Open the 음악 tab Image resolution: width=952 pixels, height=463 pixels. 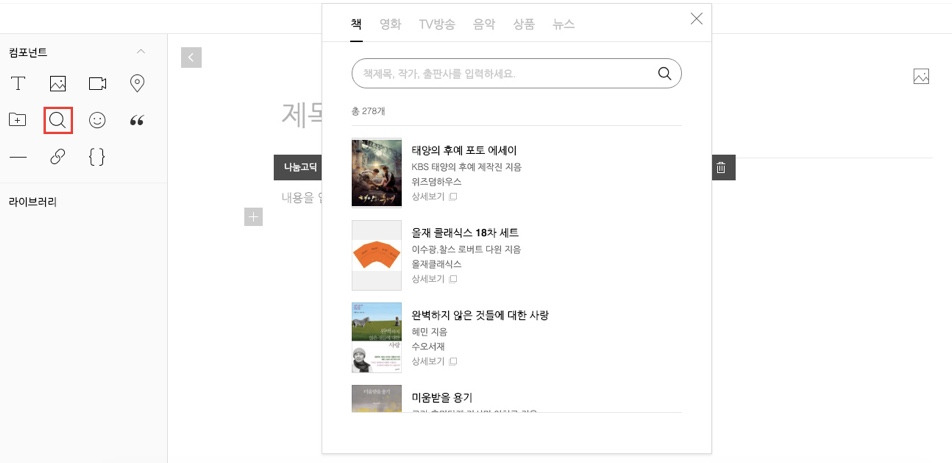(484, 24)
